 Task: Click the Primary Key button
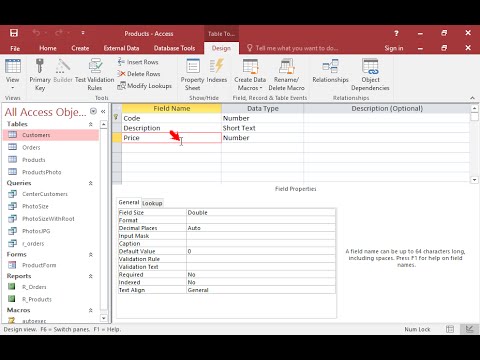click(40, 75)
